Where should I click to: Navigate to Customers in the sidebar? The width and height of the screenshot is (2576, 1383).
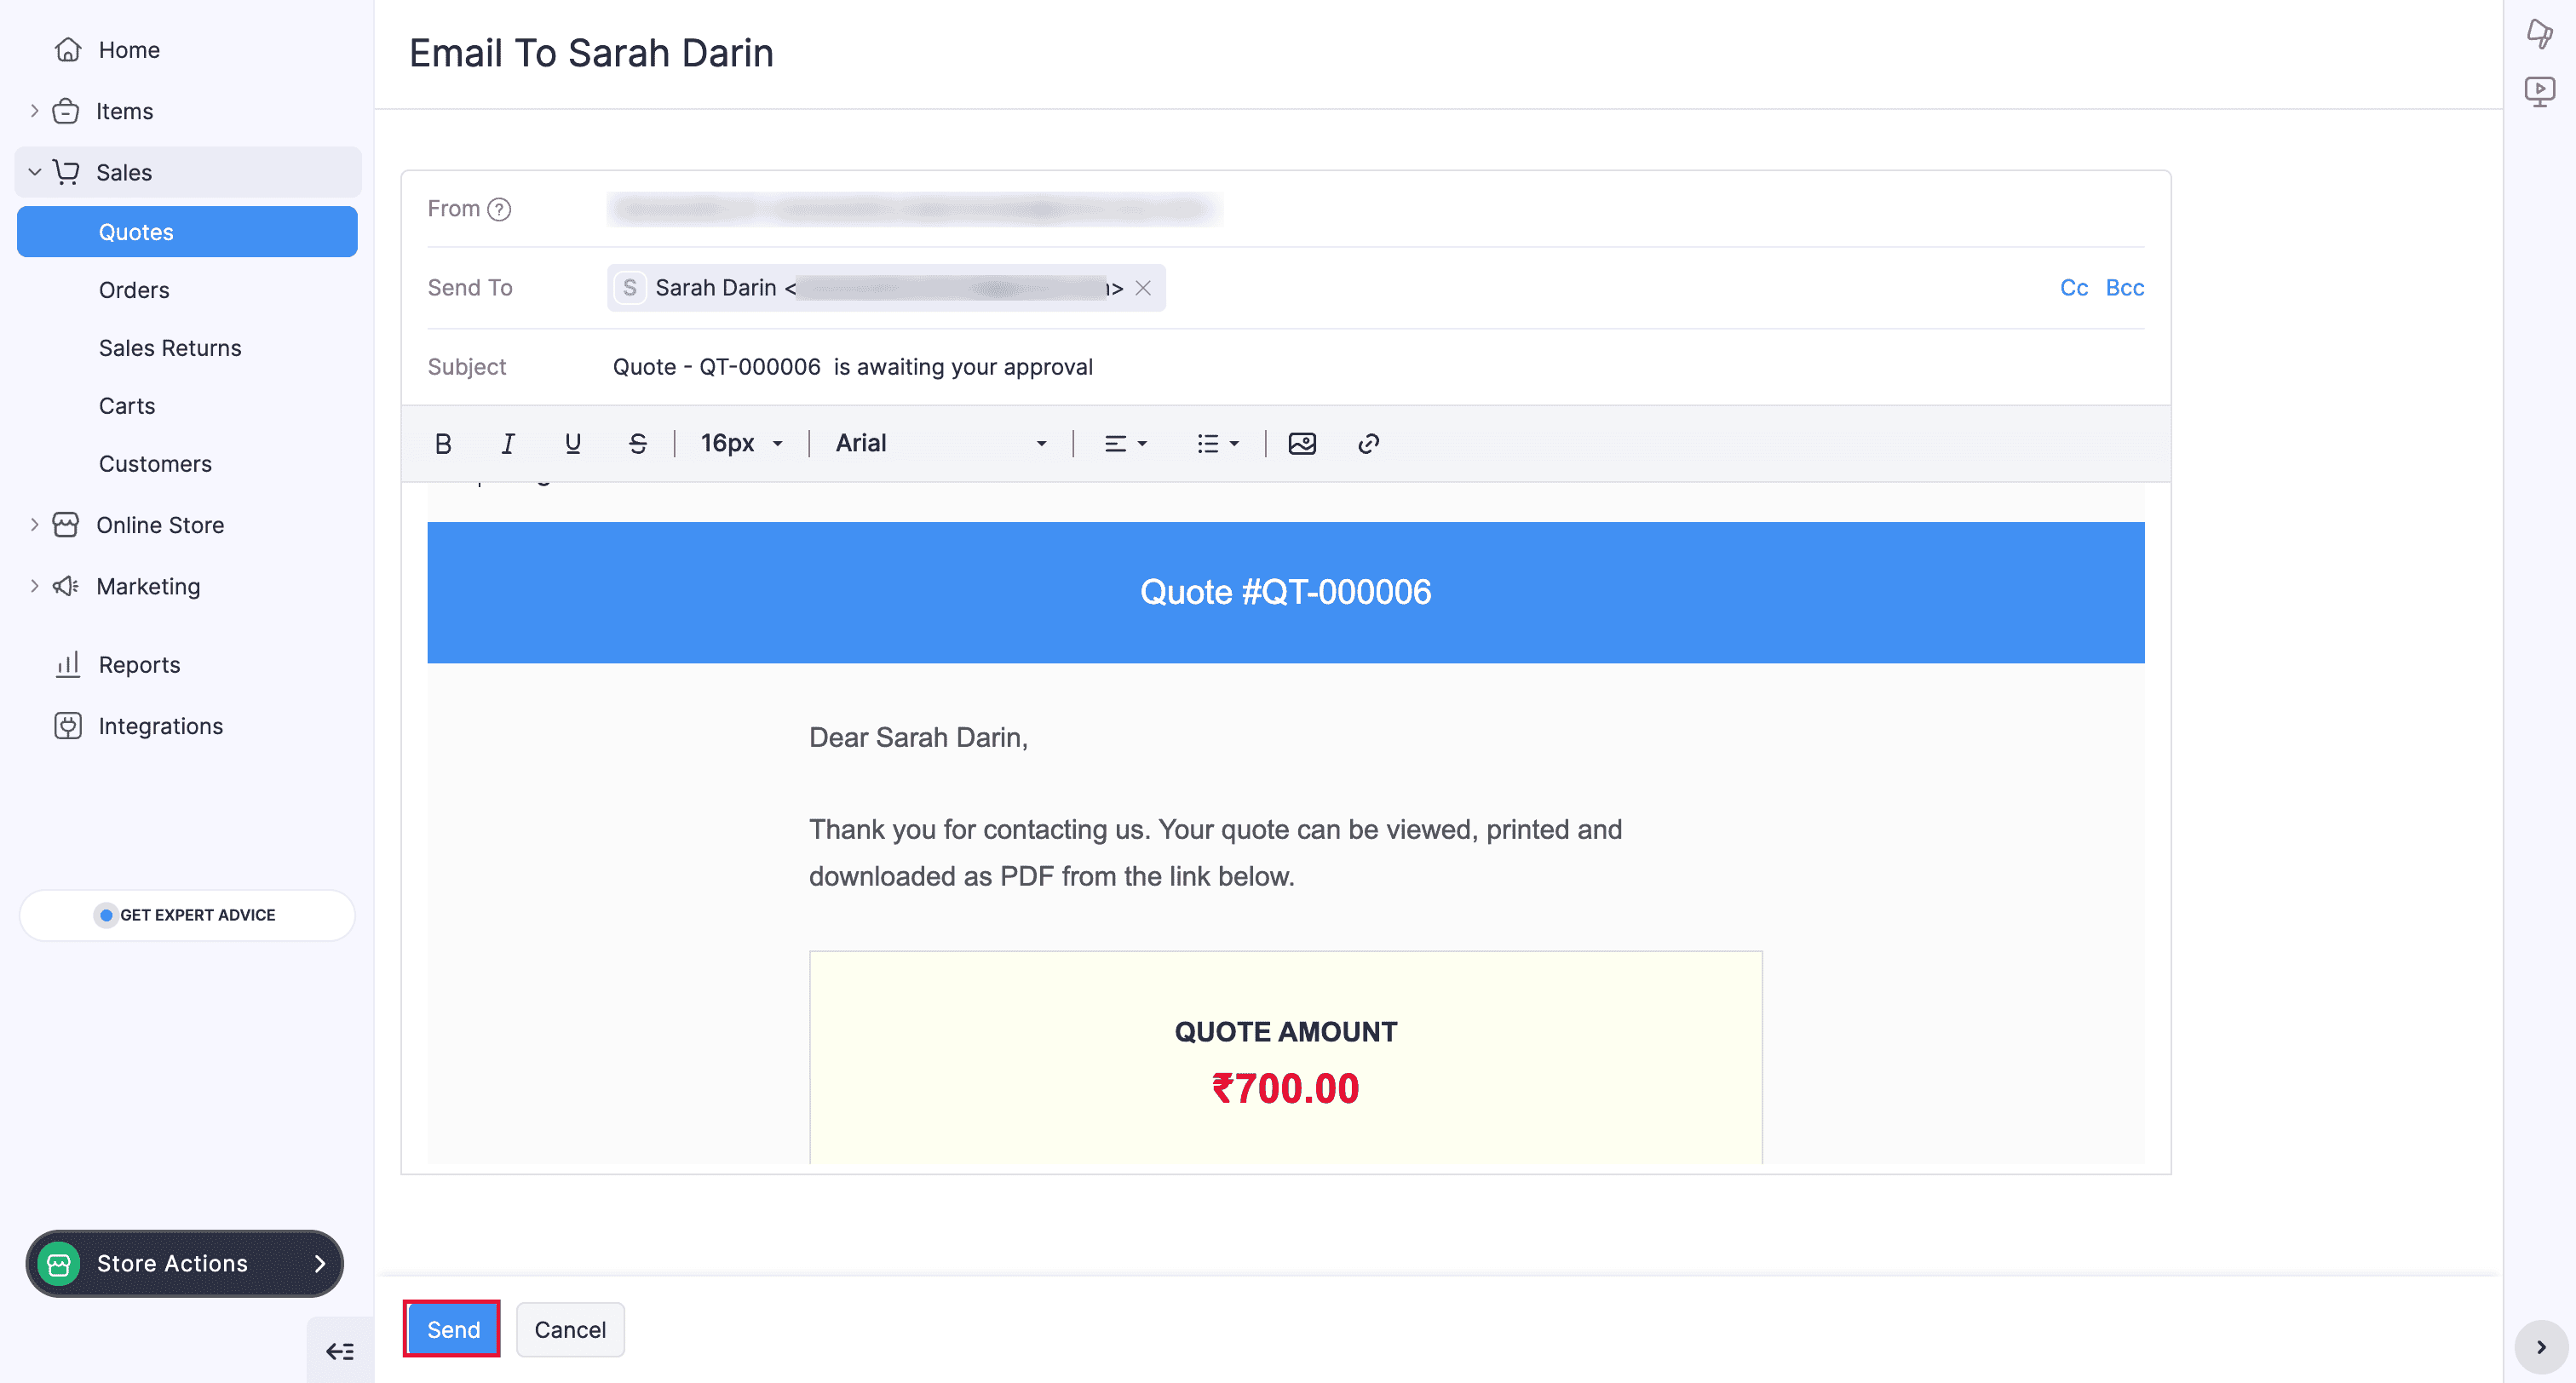coord(154,463)
